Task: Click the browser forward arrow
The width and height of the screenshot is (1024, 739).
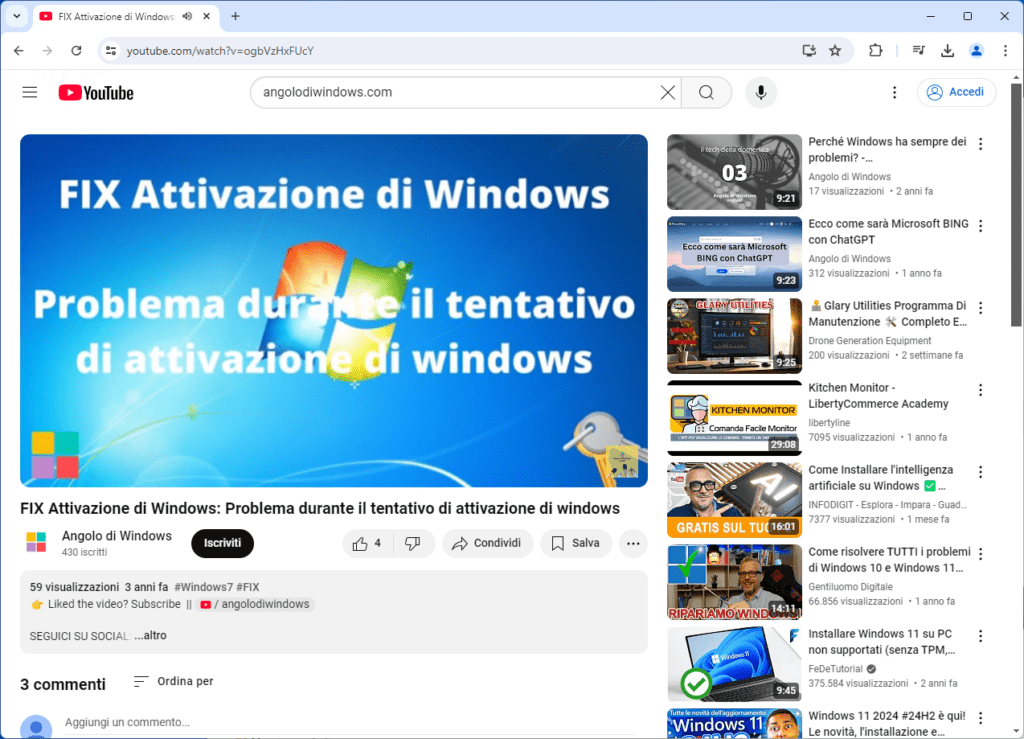Action: 47,50
